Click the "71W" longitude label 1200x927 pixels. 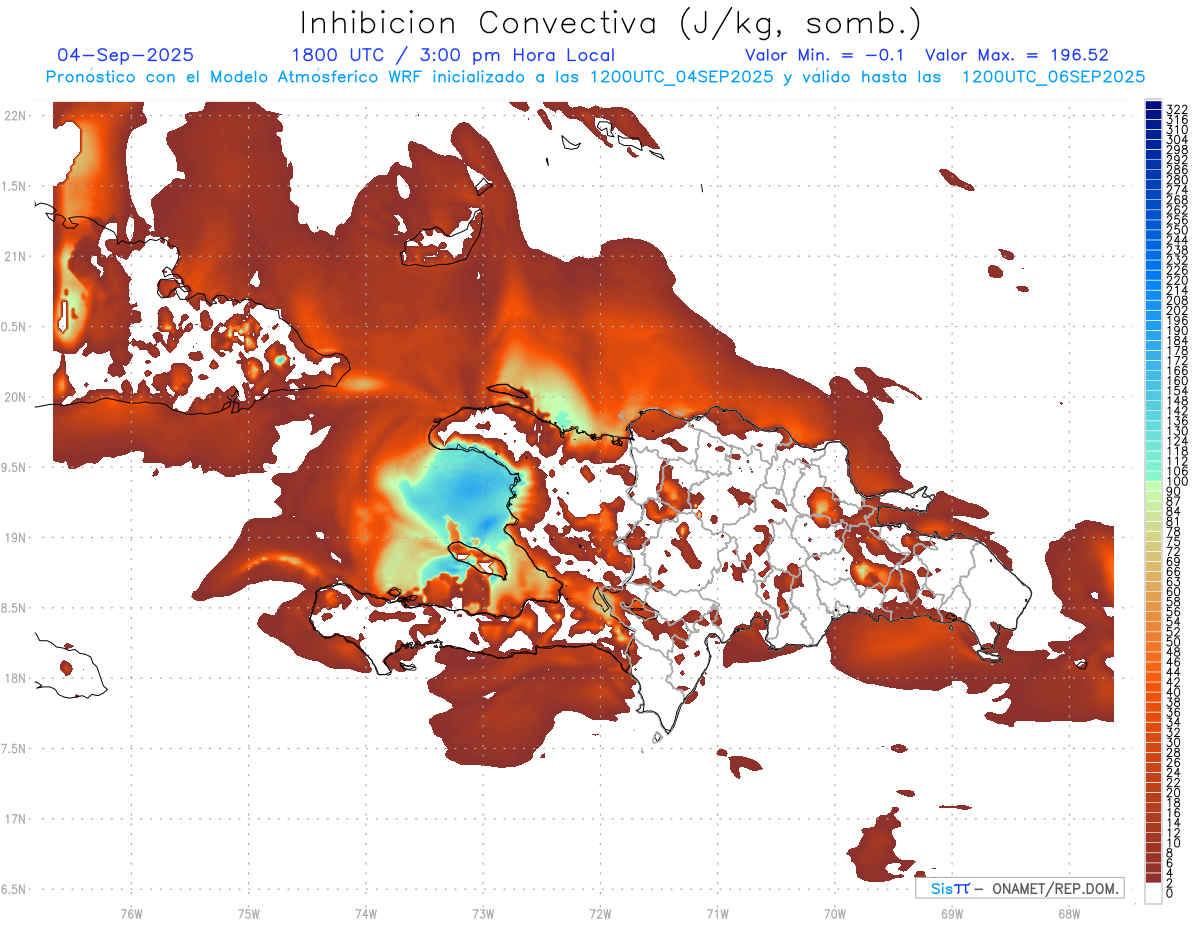[717, 913]
